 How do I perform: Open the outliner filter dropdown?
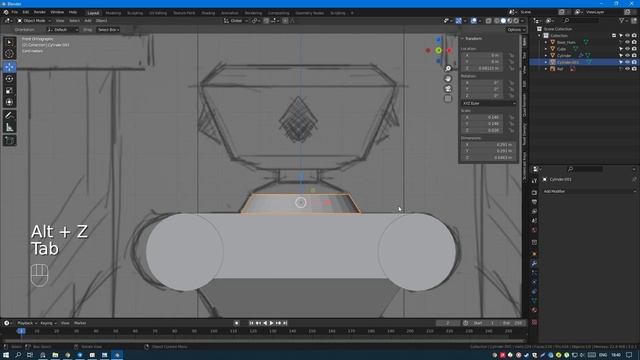click(x=623, y=20)
